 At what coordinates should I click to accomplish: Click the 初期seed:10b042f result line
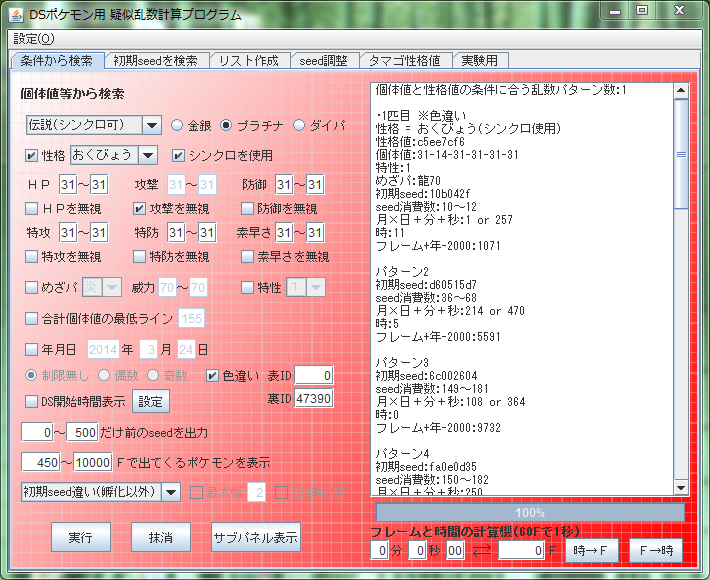click(422, 194)
